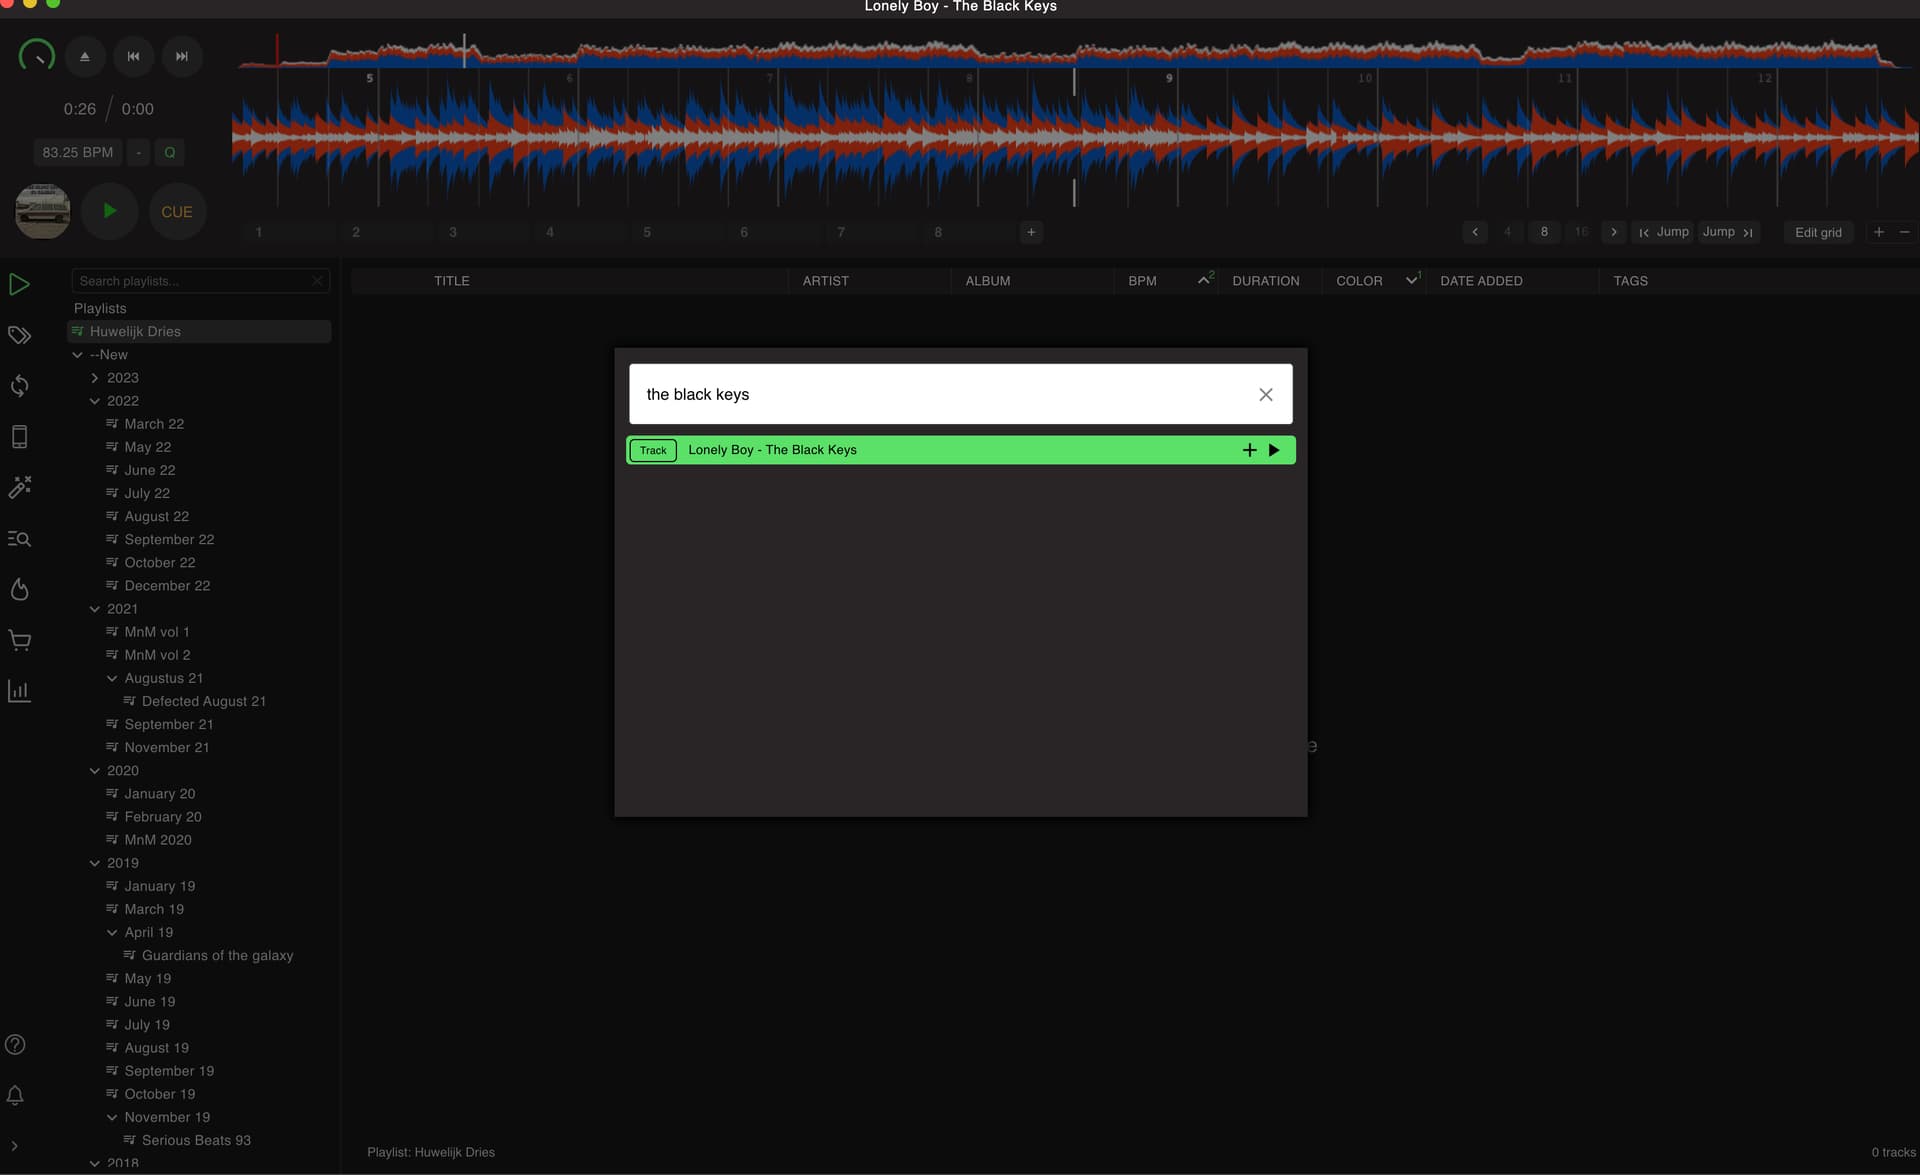Collapse the Augustus 21 folder

112,678
